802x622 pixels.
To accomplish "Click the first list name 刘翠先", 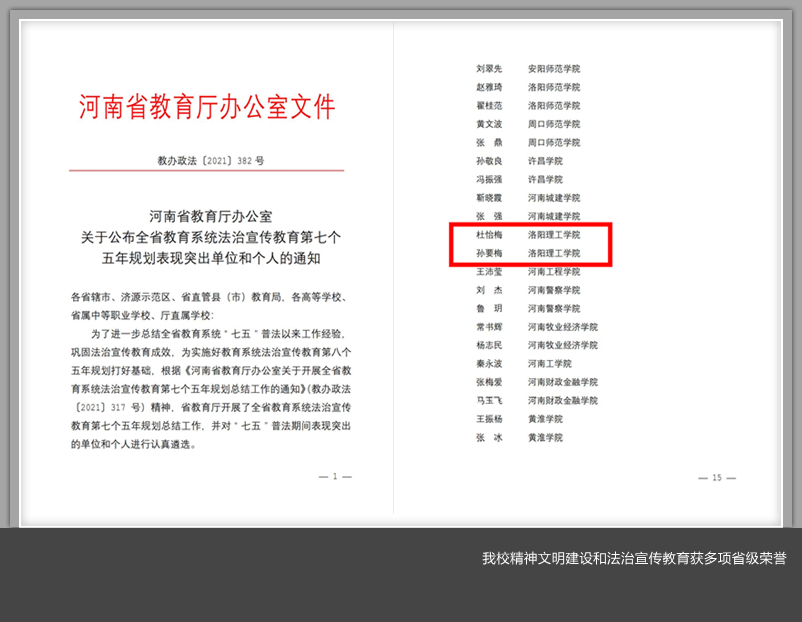I will click(x=489, y=69).
